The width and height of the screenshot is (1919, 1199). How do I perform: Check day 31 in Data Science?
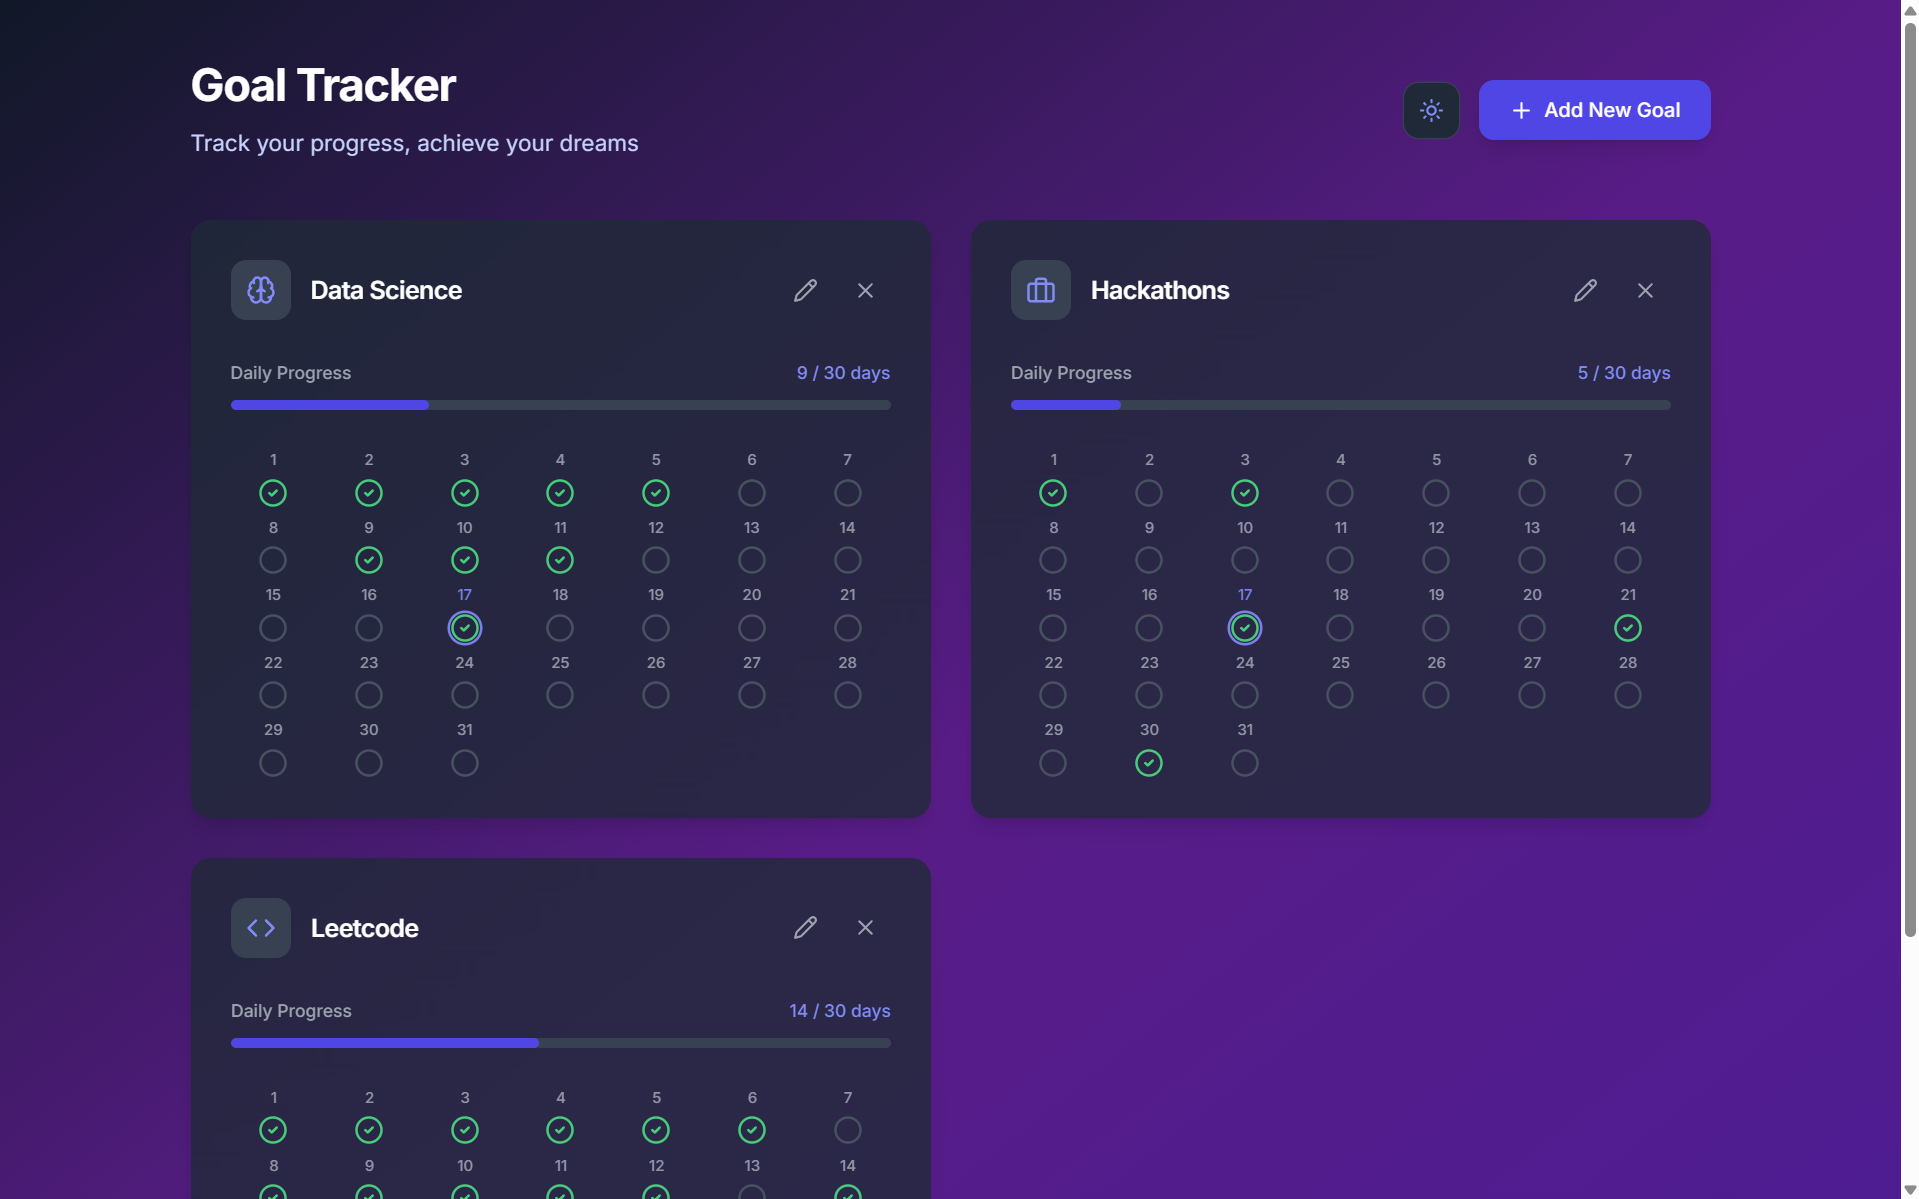pyautogui.click(x=465, y=763)
